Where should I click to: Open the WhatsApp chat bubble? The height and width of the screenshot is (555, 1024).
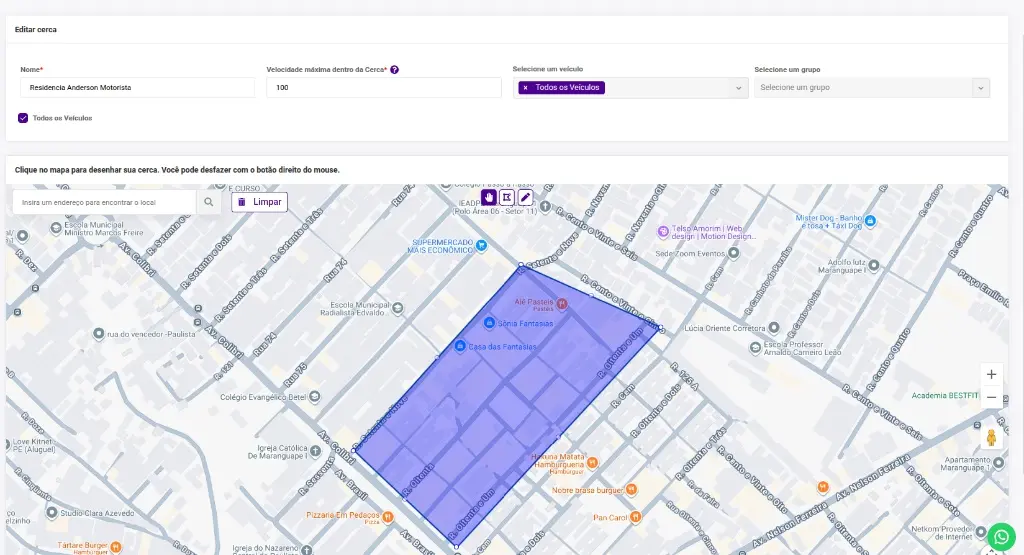(x=1001, y=537)
